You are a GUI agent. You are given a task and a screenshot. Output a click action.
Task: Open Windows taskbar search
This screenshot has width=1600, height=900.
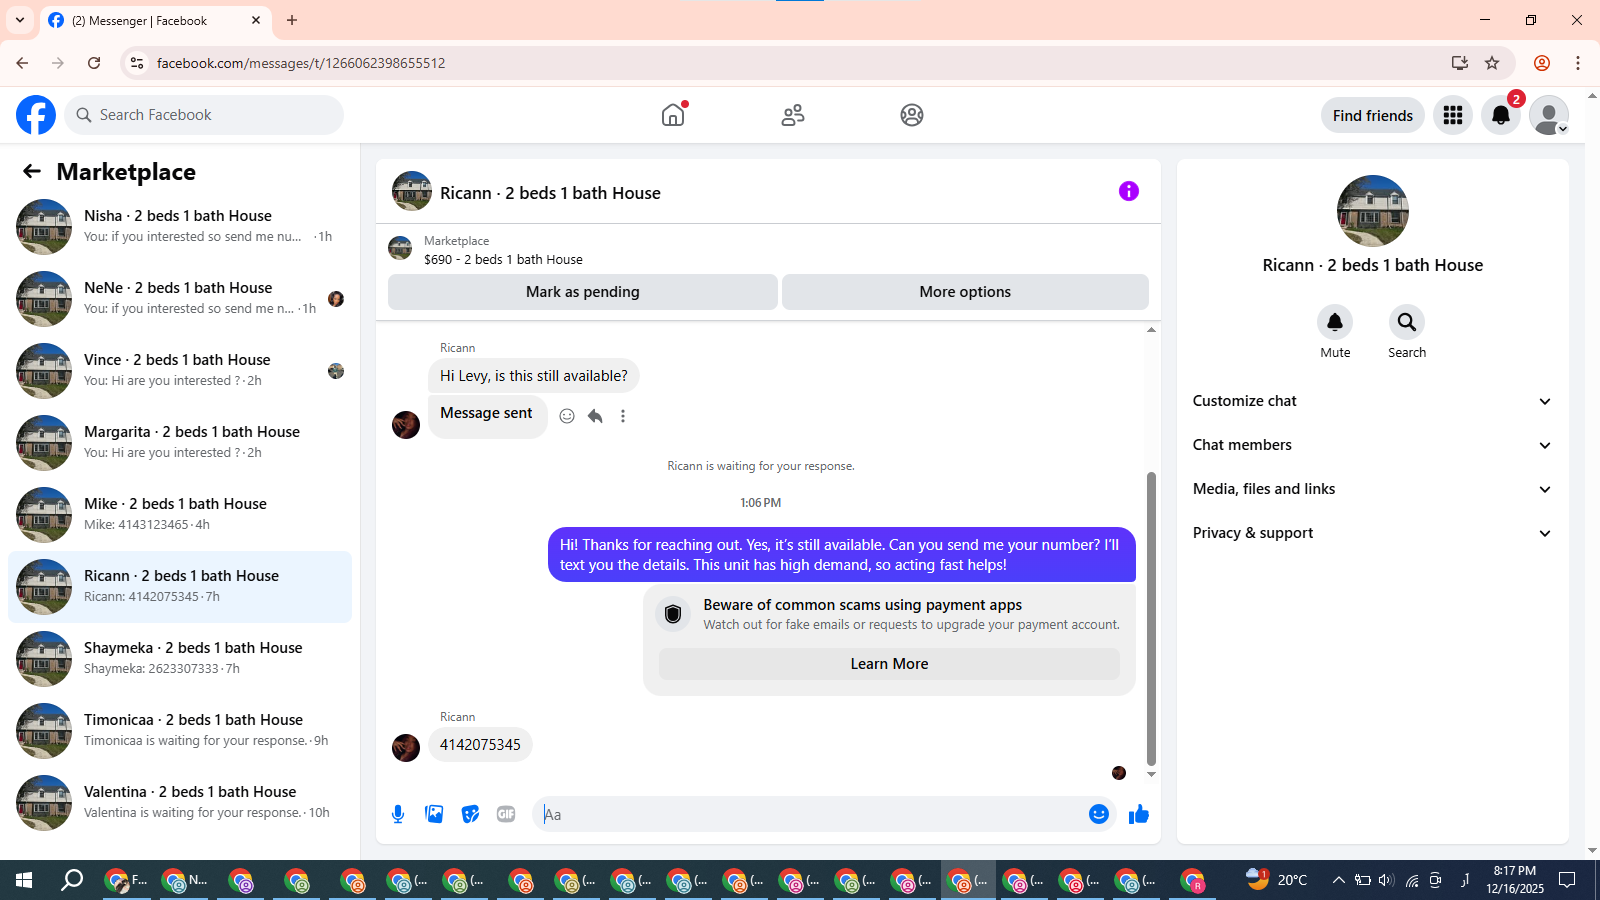point(72,880)
